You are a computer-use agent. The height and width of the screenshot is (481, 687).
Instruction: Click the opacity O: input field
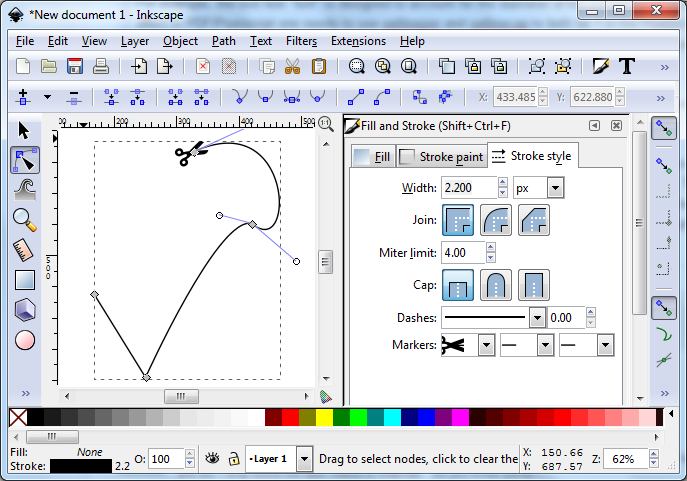point(166,459)
